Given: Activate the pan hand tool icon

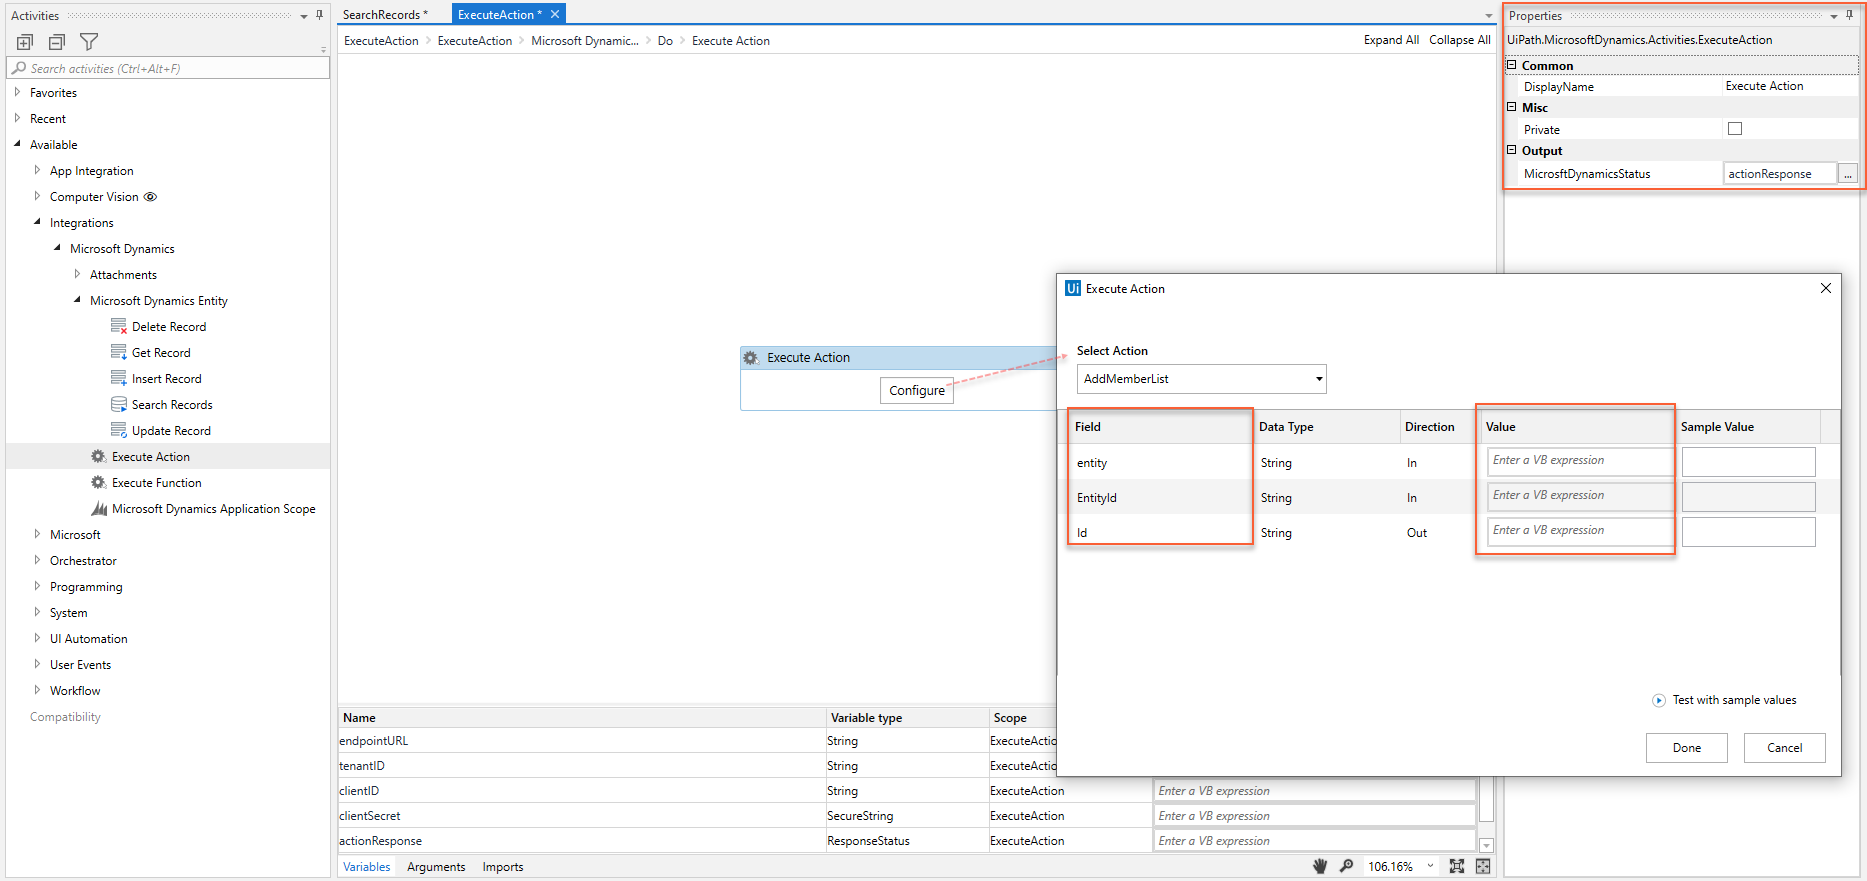Looking at the screenshot, I should point(1320,866).
